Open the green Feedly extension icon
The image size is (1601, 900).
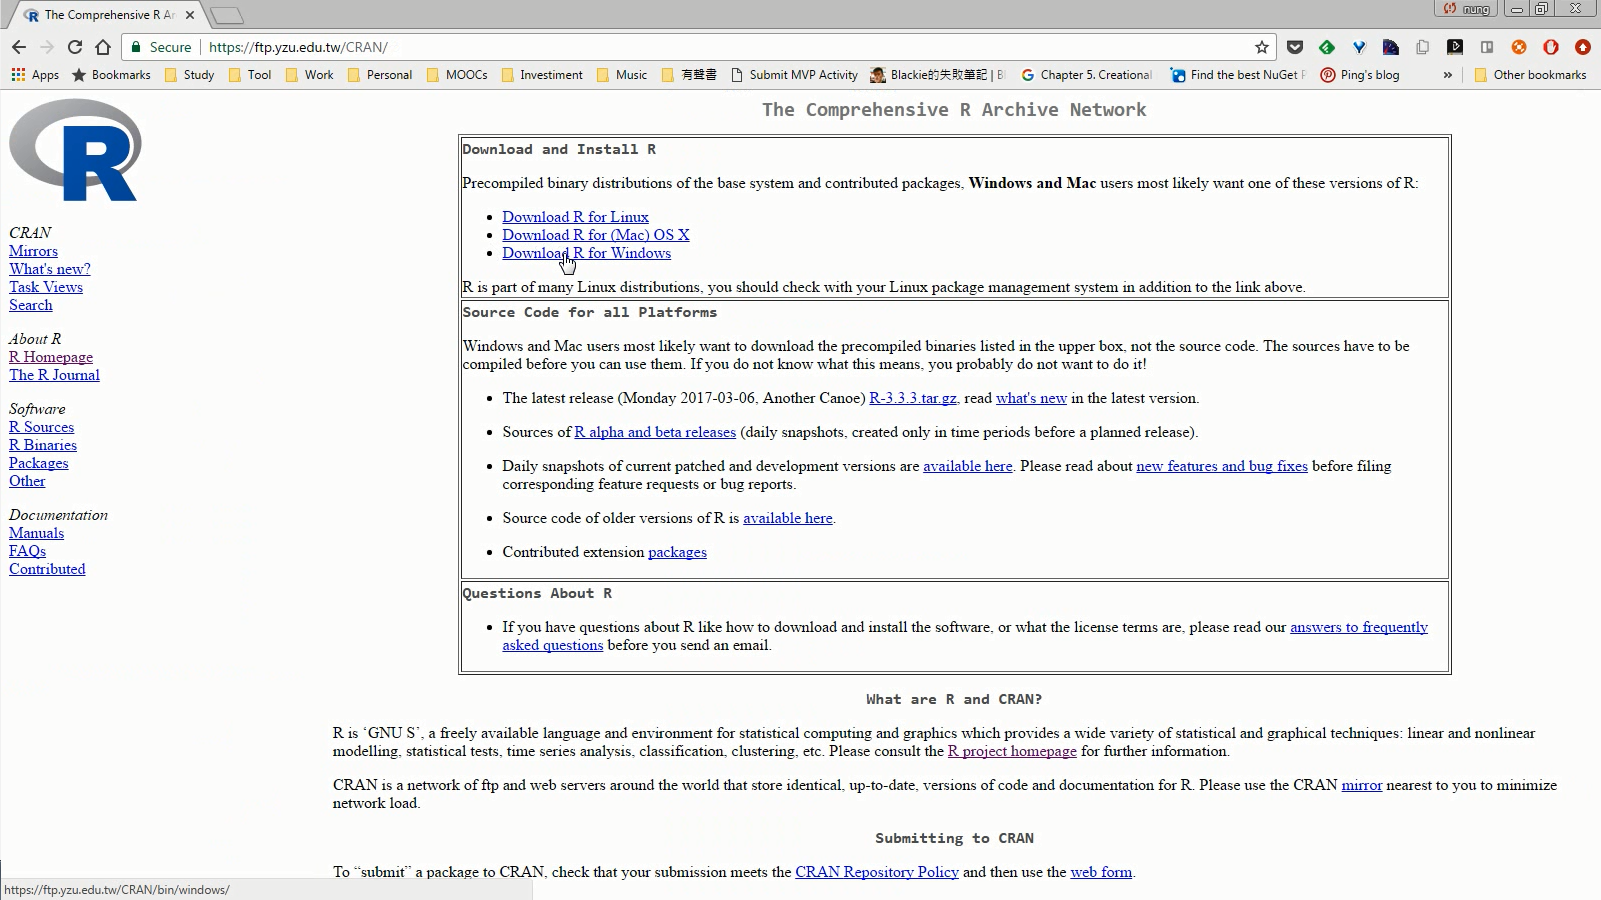(1327, 47)
